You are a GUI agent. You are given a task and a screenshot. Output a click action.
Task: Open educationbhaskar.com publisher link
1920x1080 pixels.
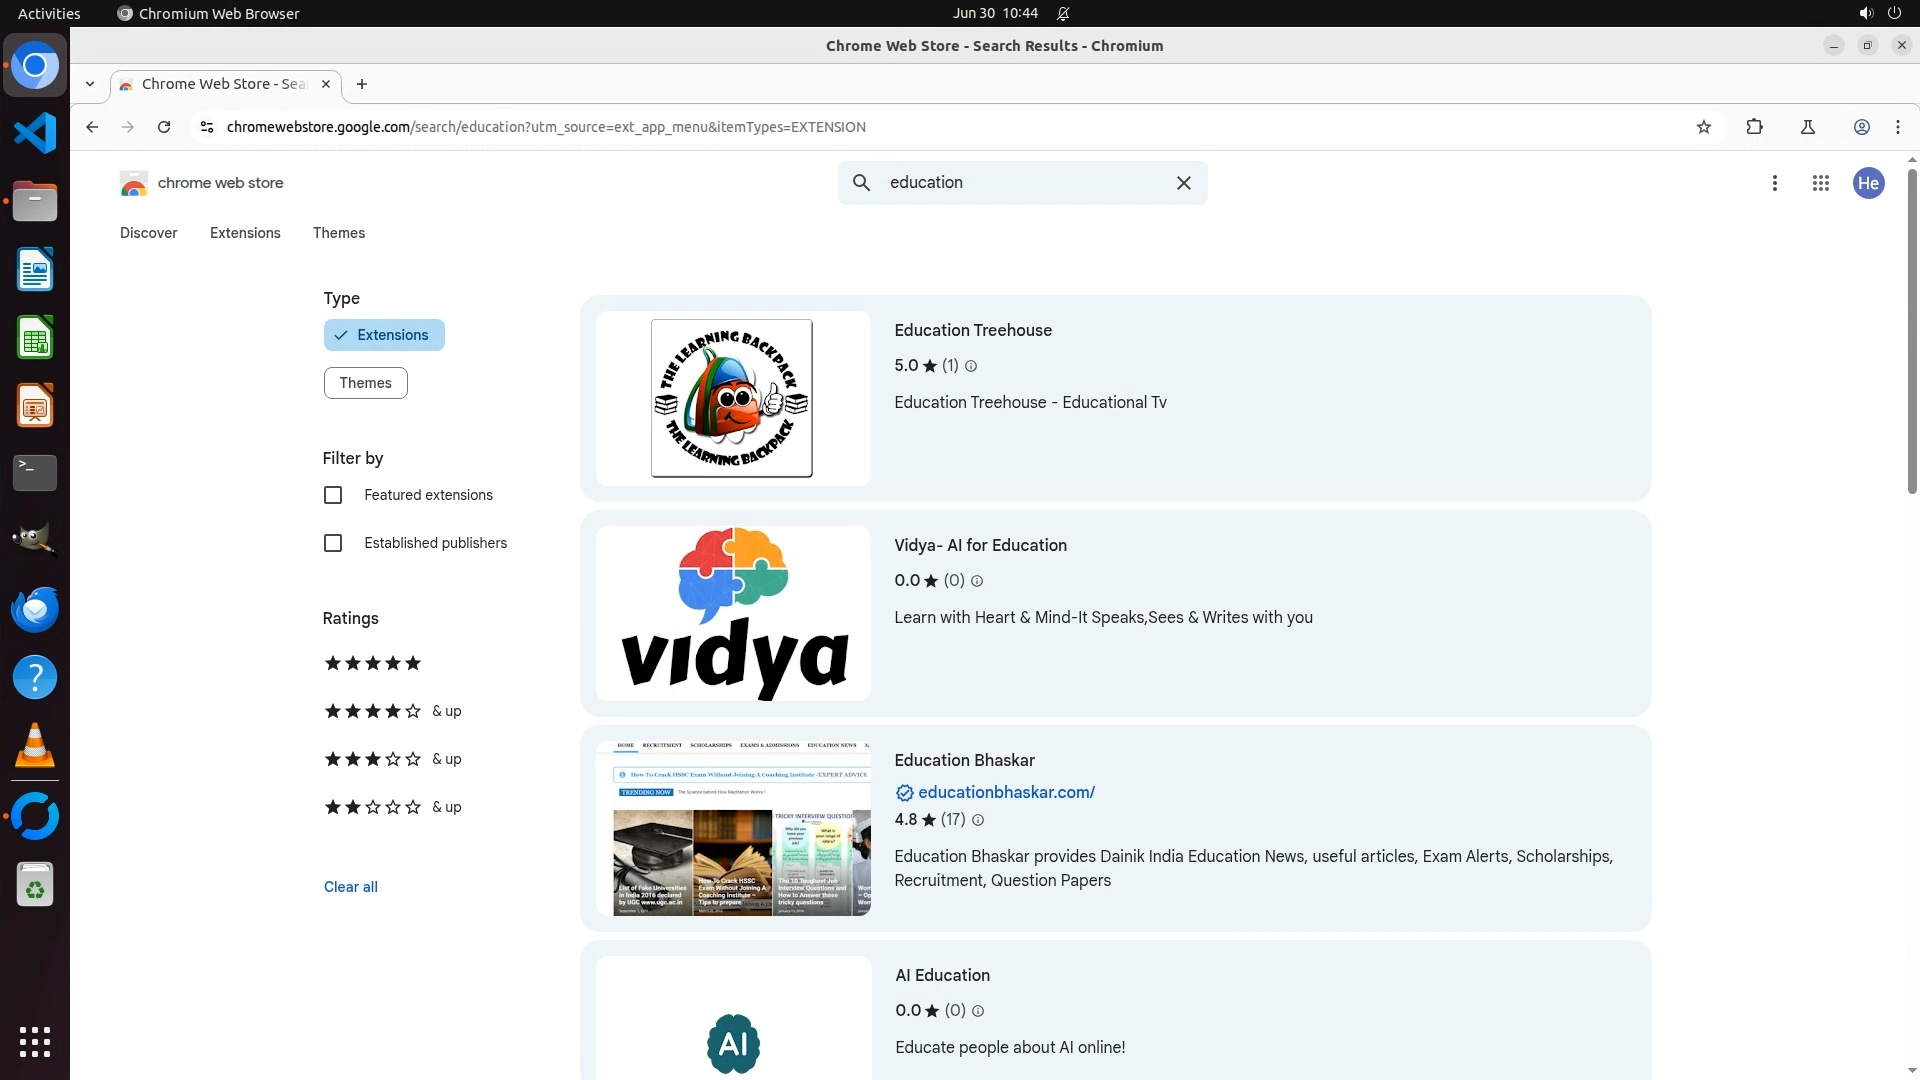(x=1005, y=792)
